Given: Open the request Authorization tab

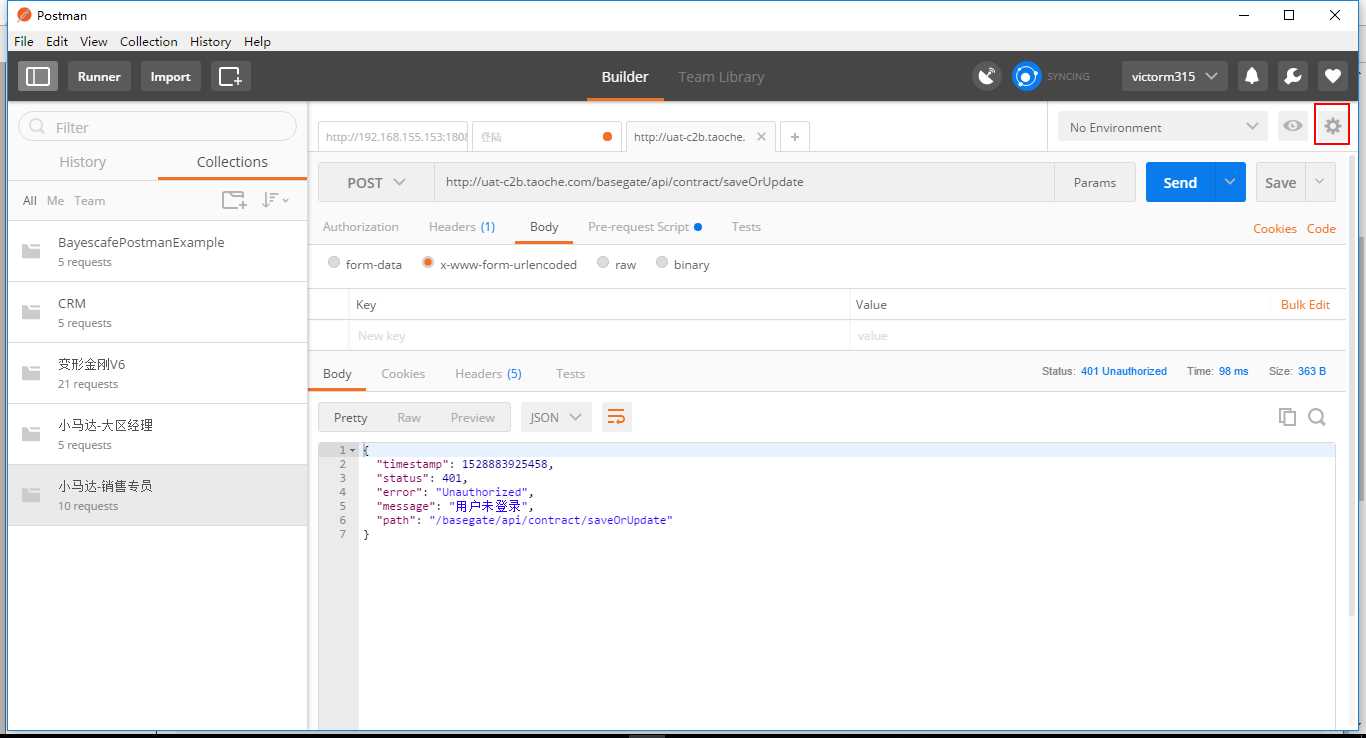Looking at the screenshot, I should pos(361,227).
